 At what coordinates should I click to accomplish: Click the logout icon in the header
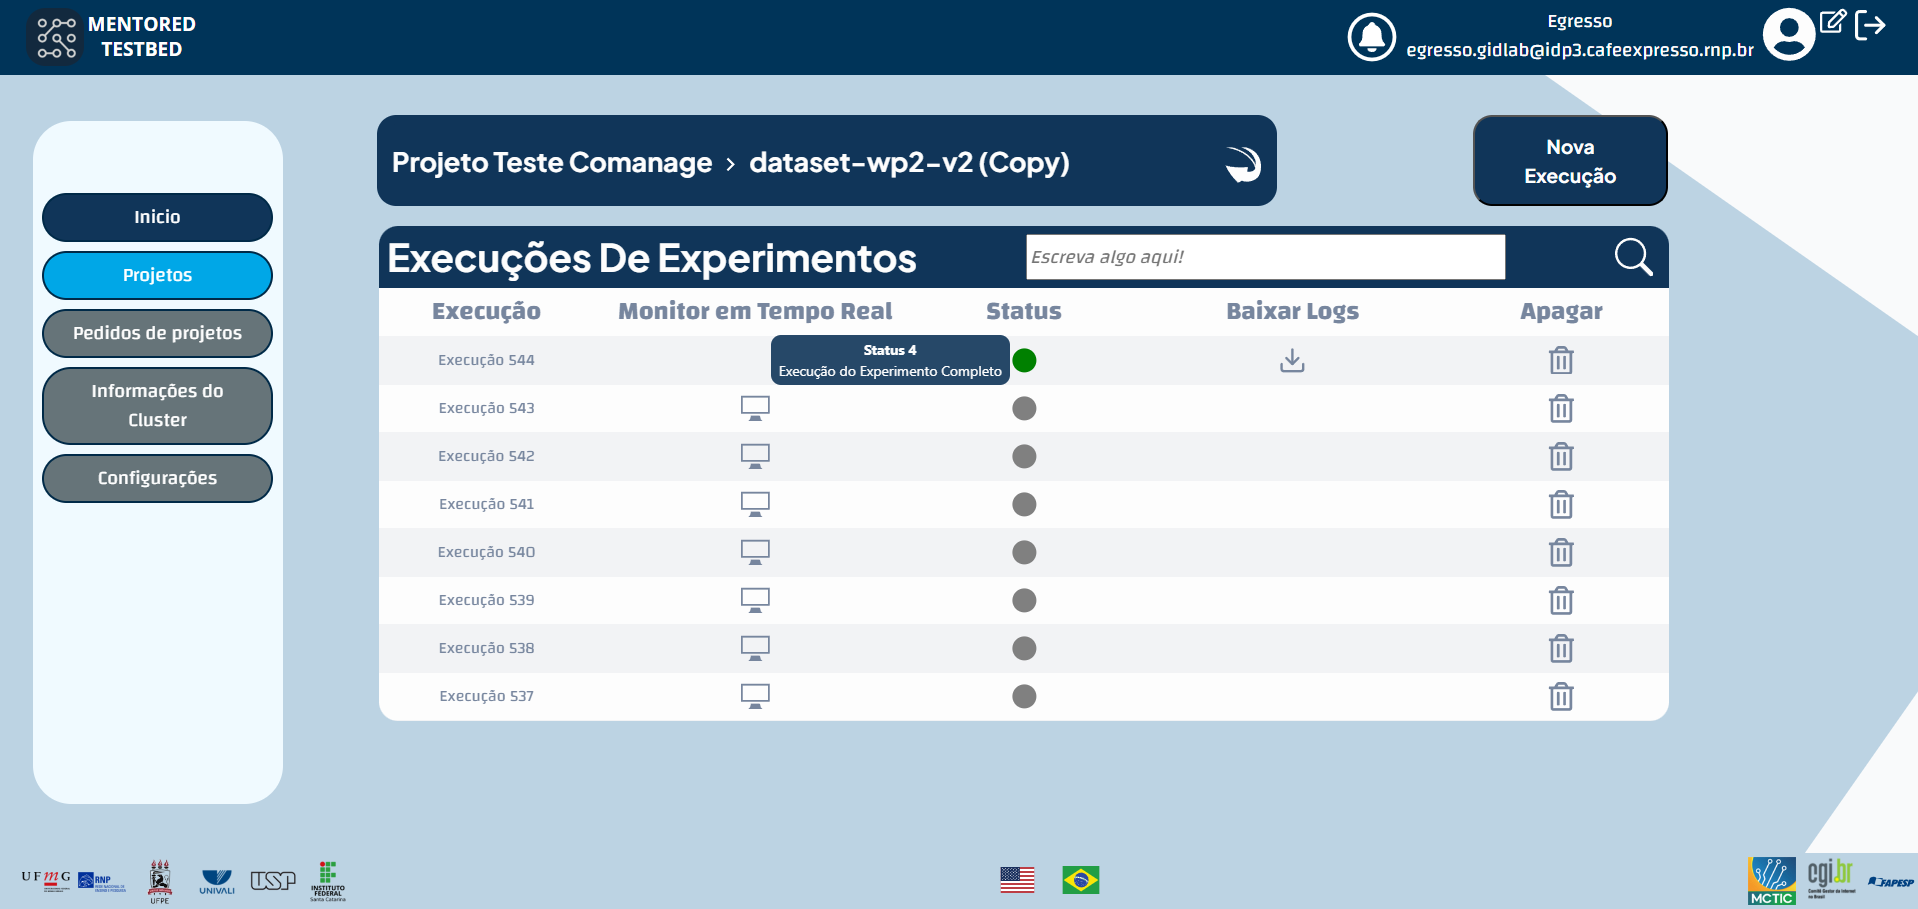(x=1871, y=25)
